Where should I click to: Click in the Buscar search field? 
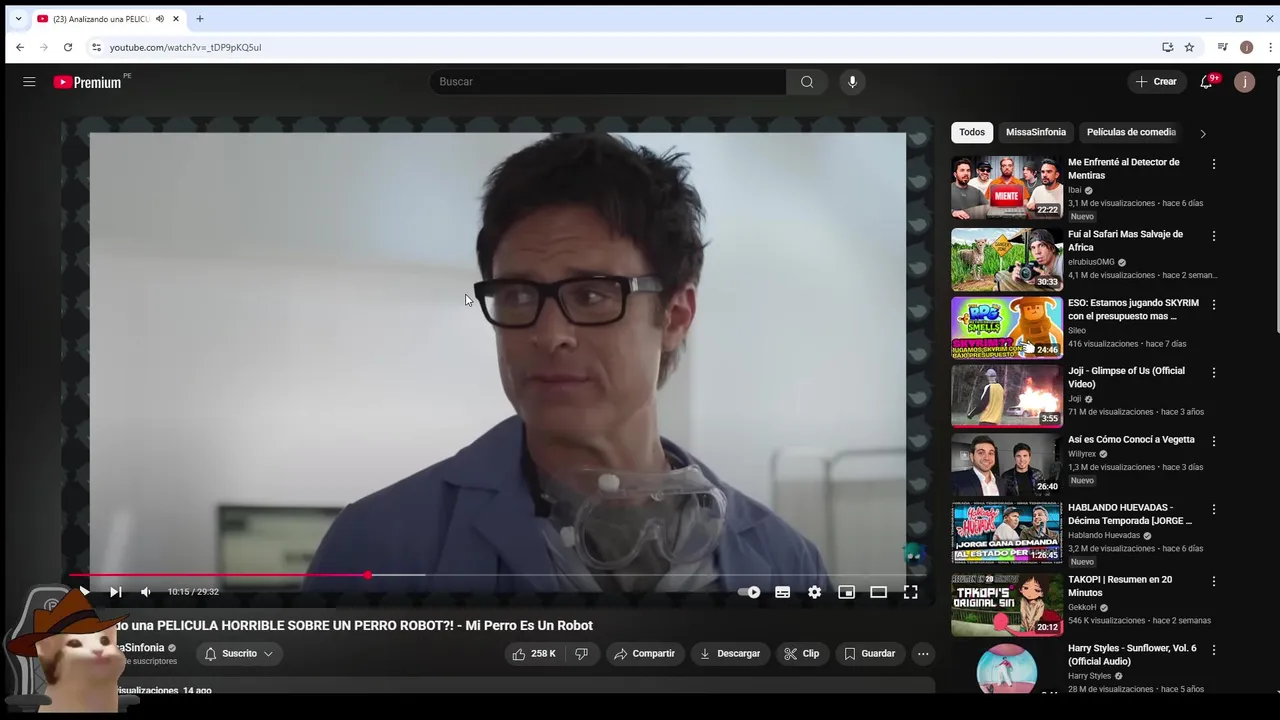point(608,82)
